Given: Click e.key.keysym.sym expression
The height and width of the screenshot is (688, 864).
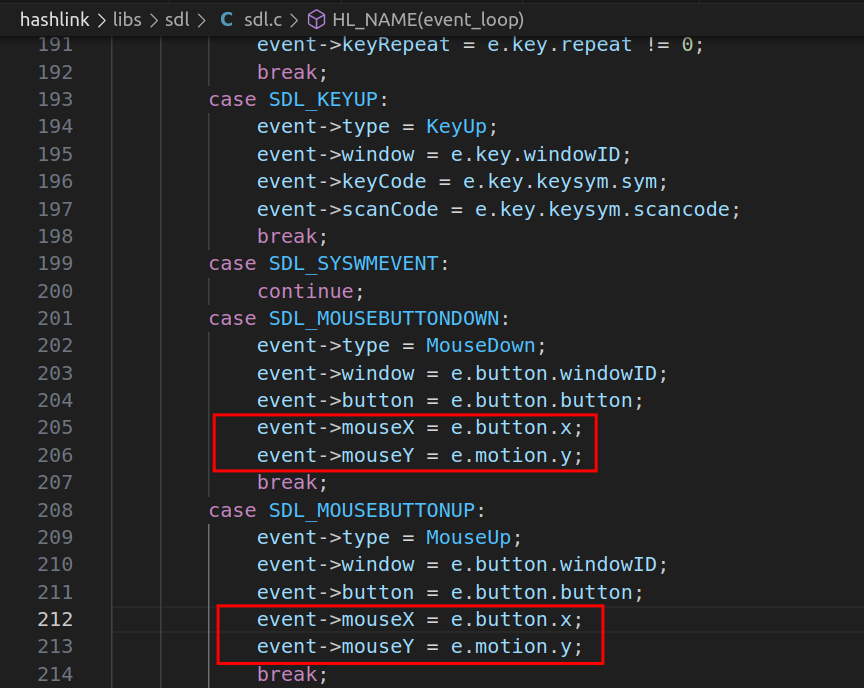Looking at the screenshot, I should (x=560, y=182).
